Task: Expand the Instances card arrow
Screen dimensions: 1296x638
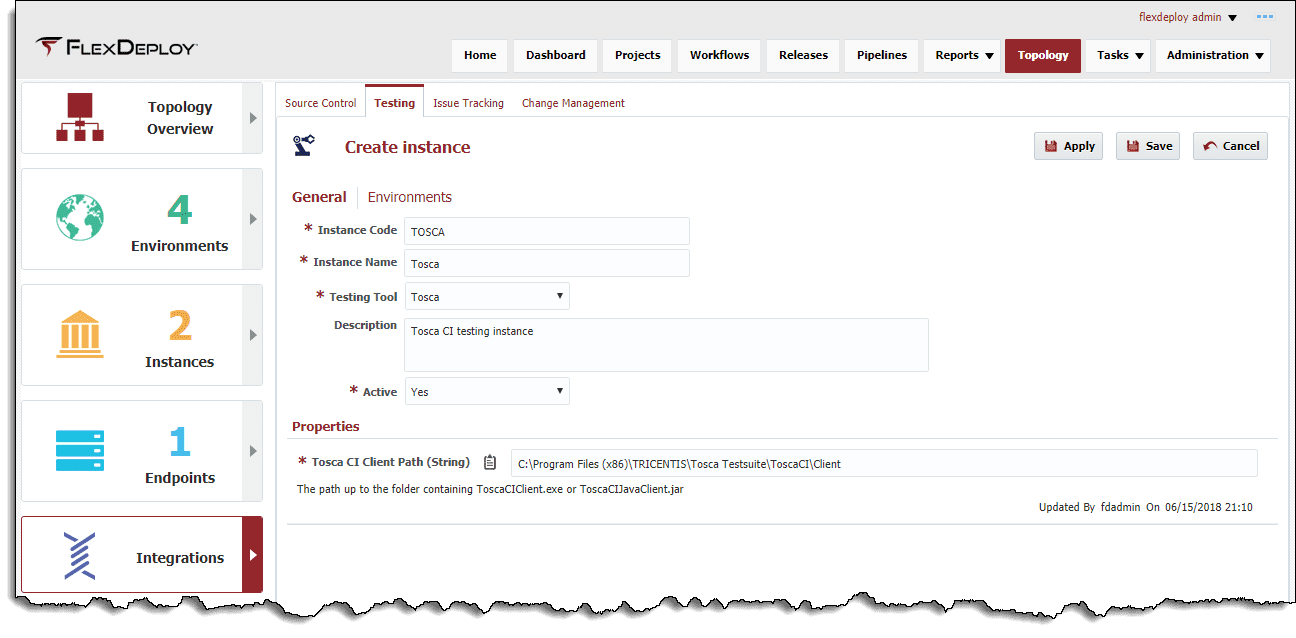Action: pos(253,335)
